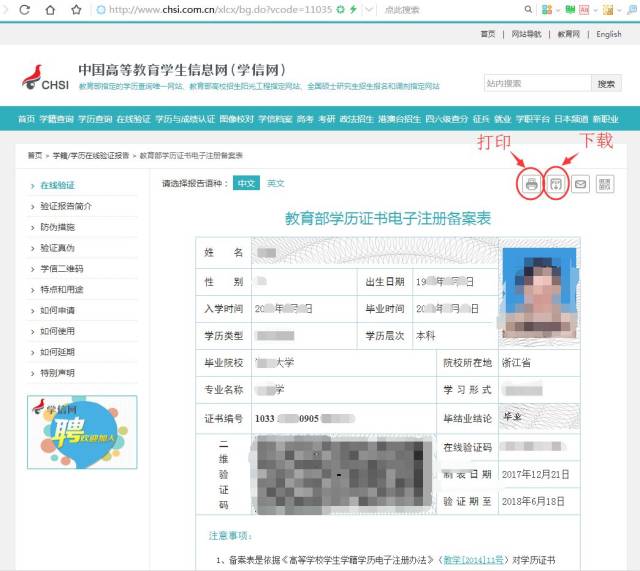This screenshot has height=571, width=640.
Task: Click the yellow extension icon in the toolbar
Action: [x=608, y=9]
